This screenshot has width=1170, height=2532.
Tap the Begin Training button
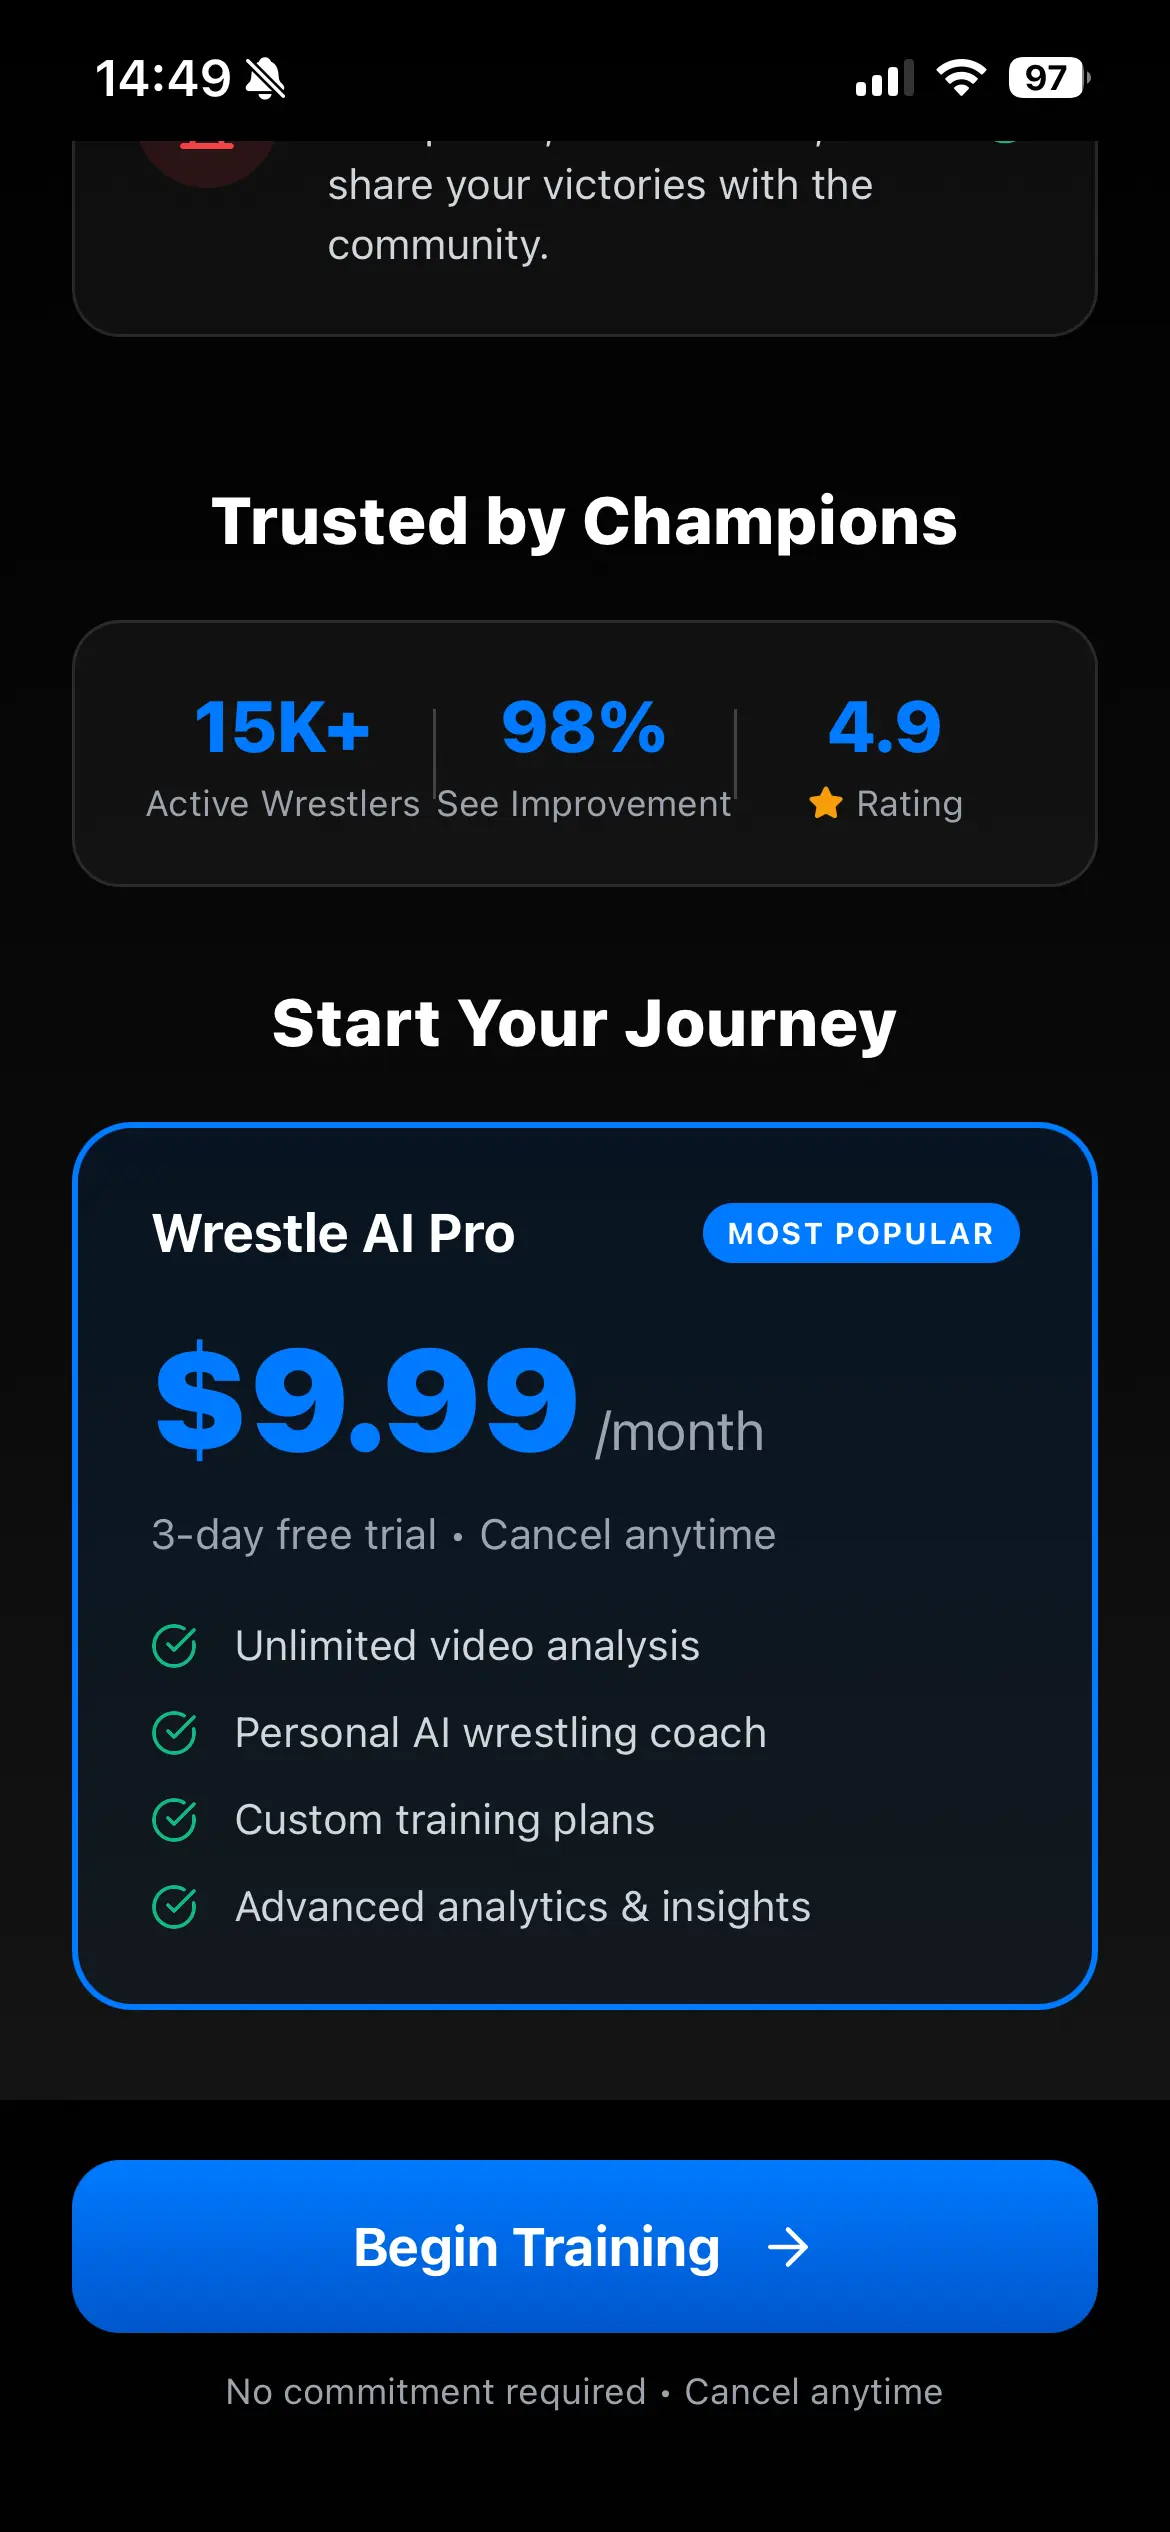click(x=584, y=2246)
